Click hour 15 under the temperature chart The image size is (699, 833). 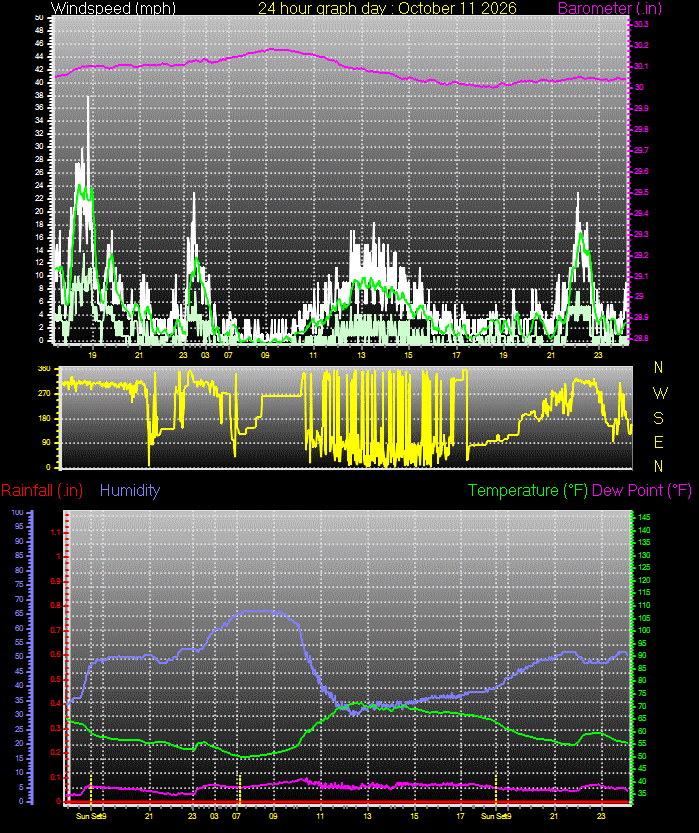(414, 816)
